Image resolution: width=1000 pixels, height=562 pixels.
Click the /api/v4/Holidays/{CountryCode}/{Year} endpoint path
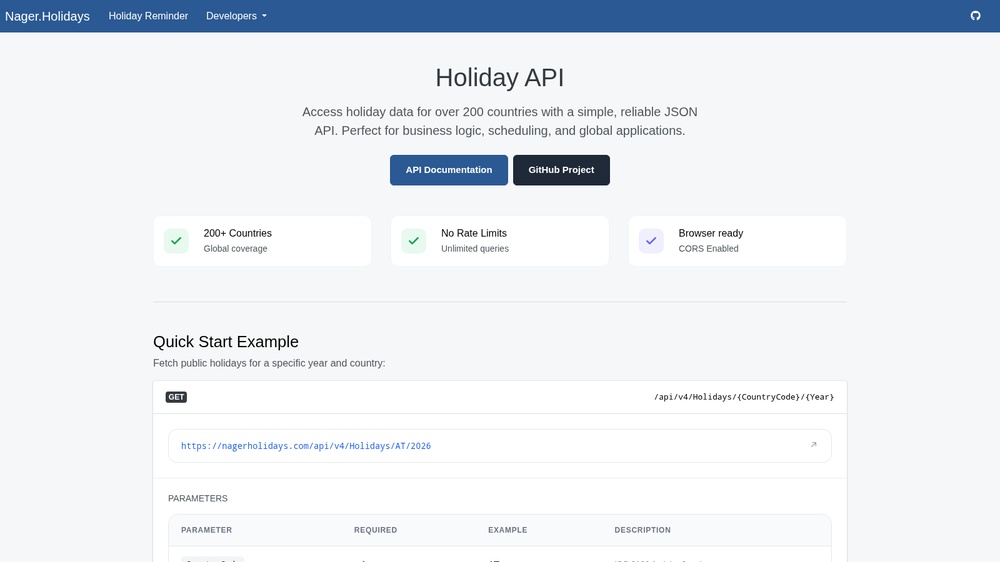pyautogui.click(x=744, y=397)
